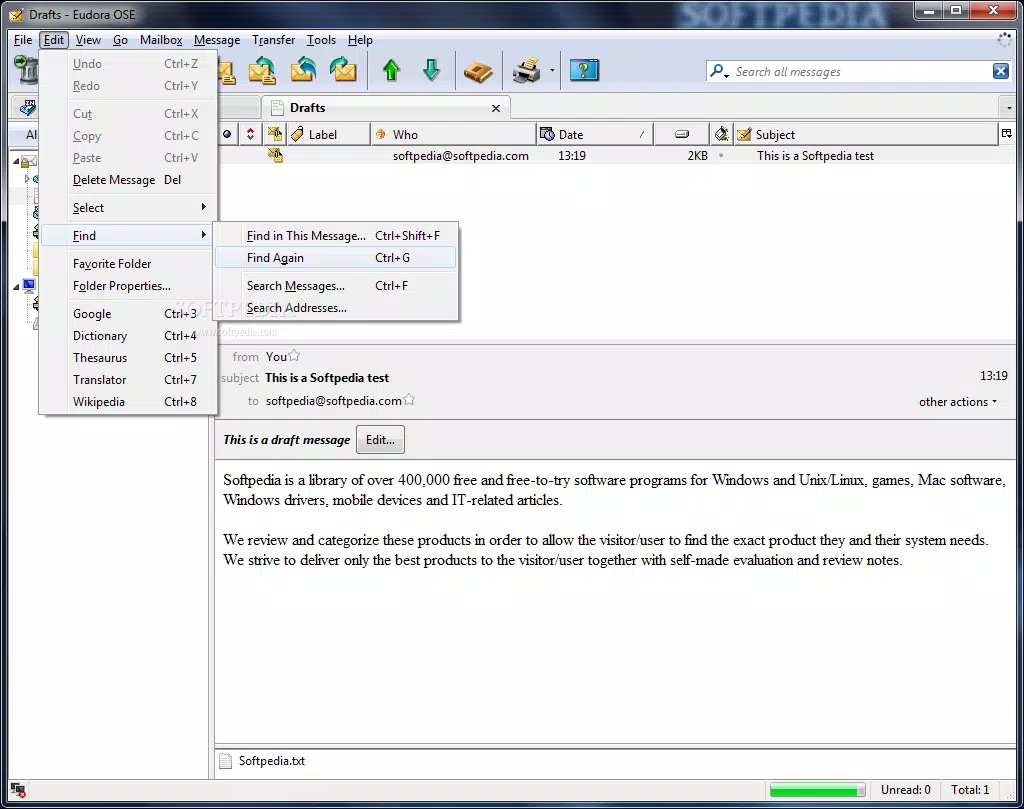The image size is (1024, 809).
Task: Click the mail account icon in folder tree
Action: [x=29, y=161]
